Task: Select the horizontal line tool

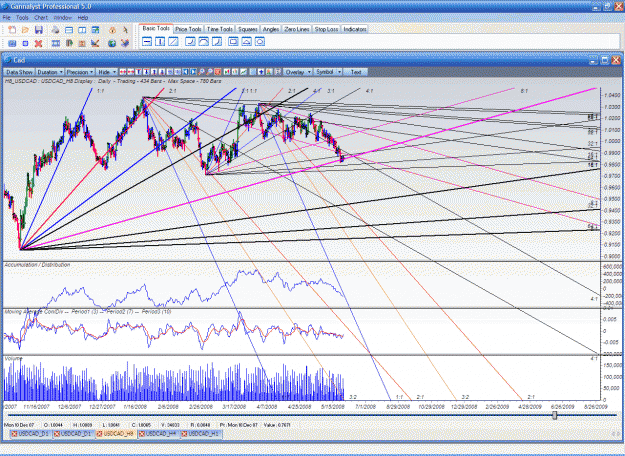Action: tap(147, 41)
